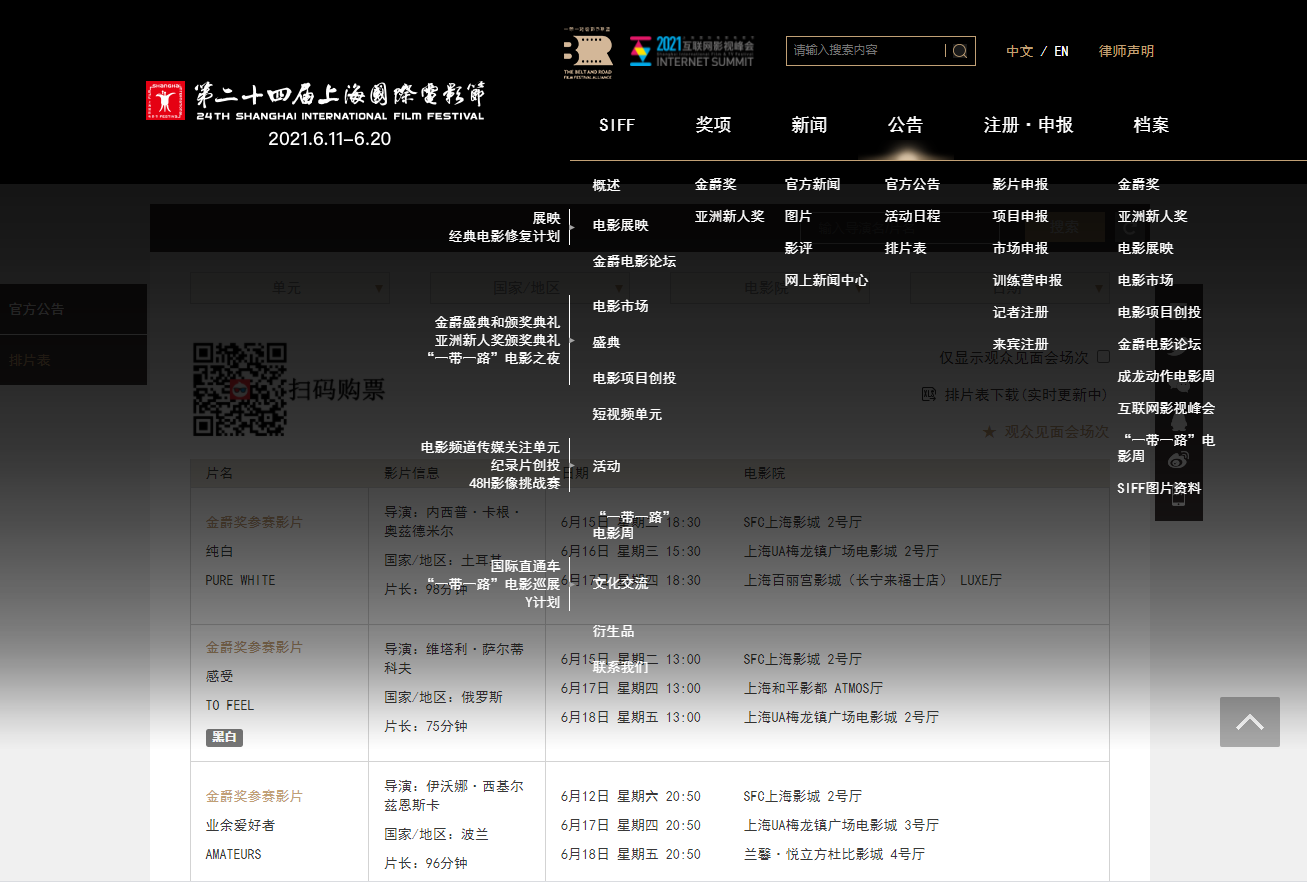Click the film title PURE WHITE
Image resolution: width=1307 pixels, height=885 pixels.
click(240, 580)
